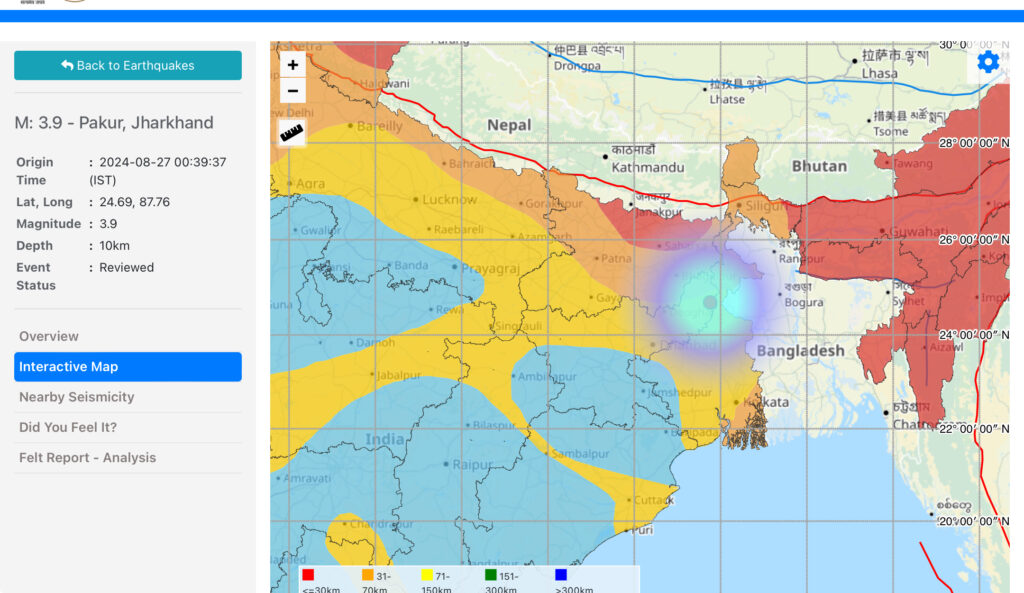Click the 28° 00′ 00″ N latitude label

974,143
